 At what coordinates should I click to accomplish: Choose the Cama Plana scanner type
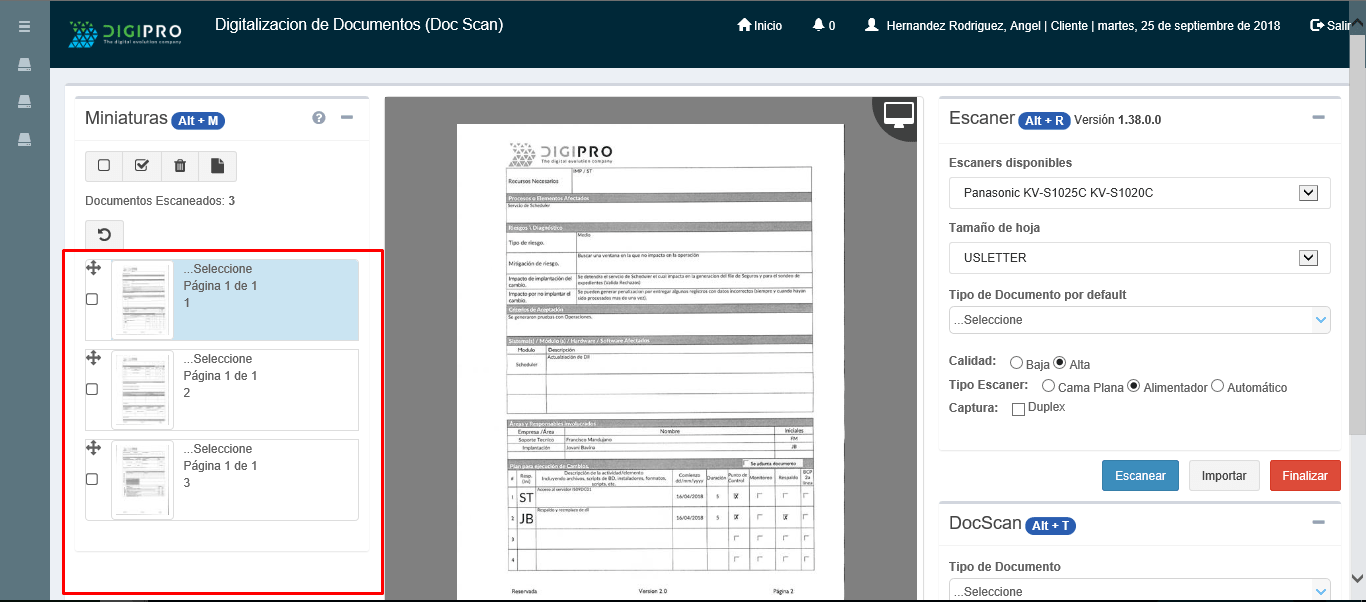click(1048, 386)
